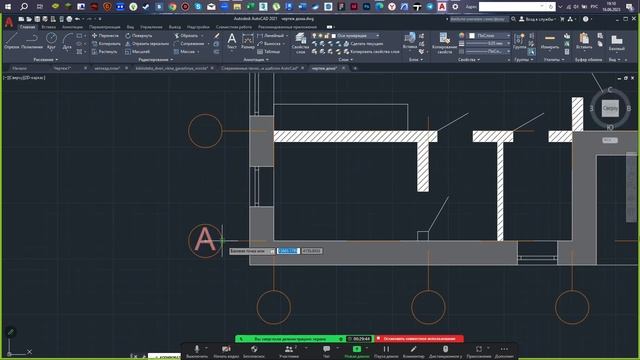
Task: Open the lineweight dropdown
Action: pos(489,43)
